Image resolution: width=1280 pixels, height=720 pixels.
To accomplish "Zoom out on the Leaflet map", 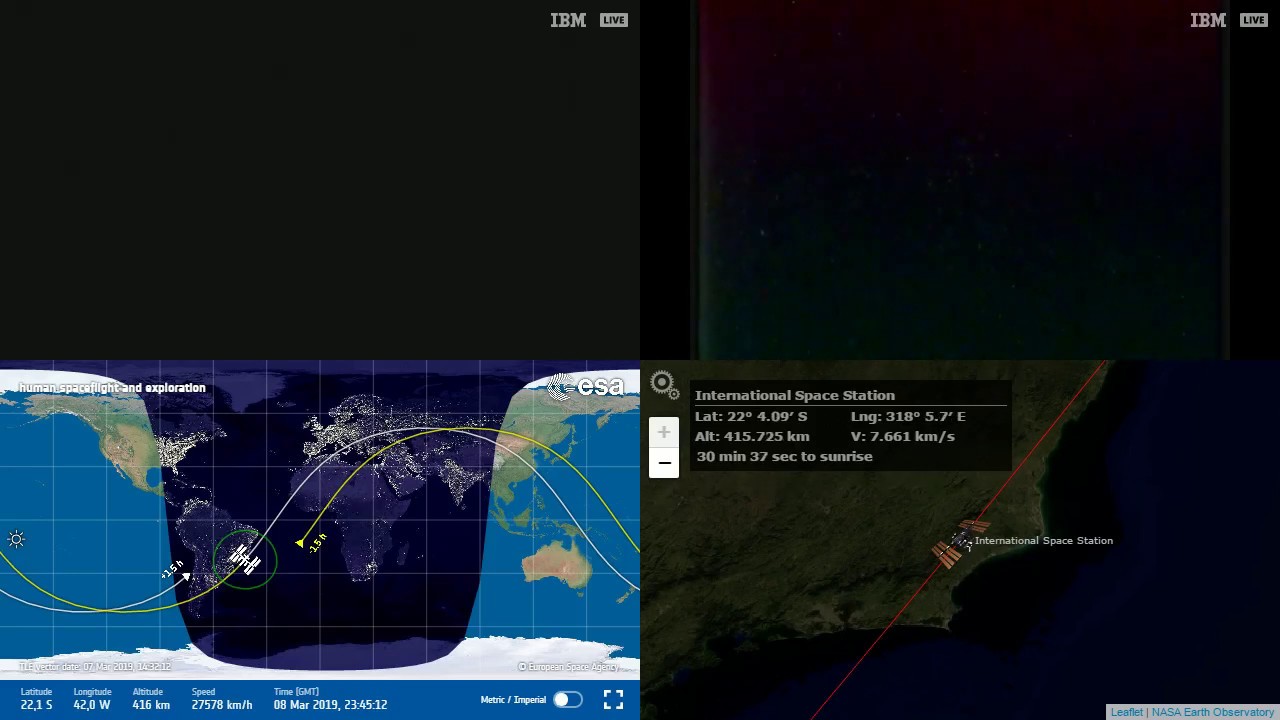I will coord(664,463).
